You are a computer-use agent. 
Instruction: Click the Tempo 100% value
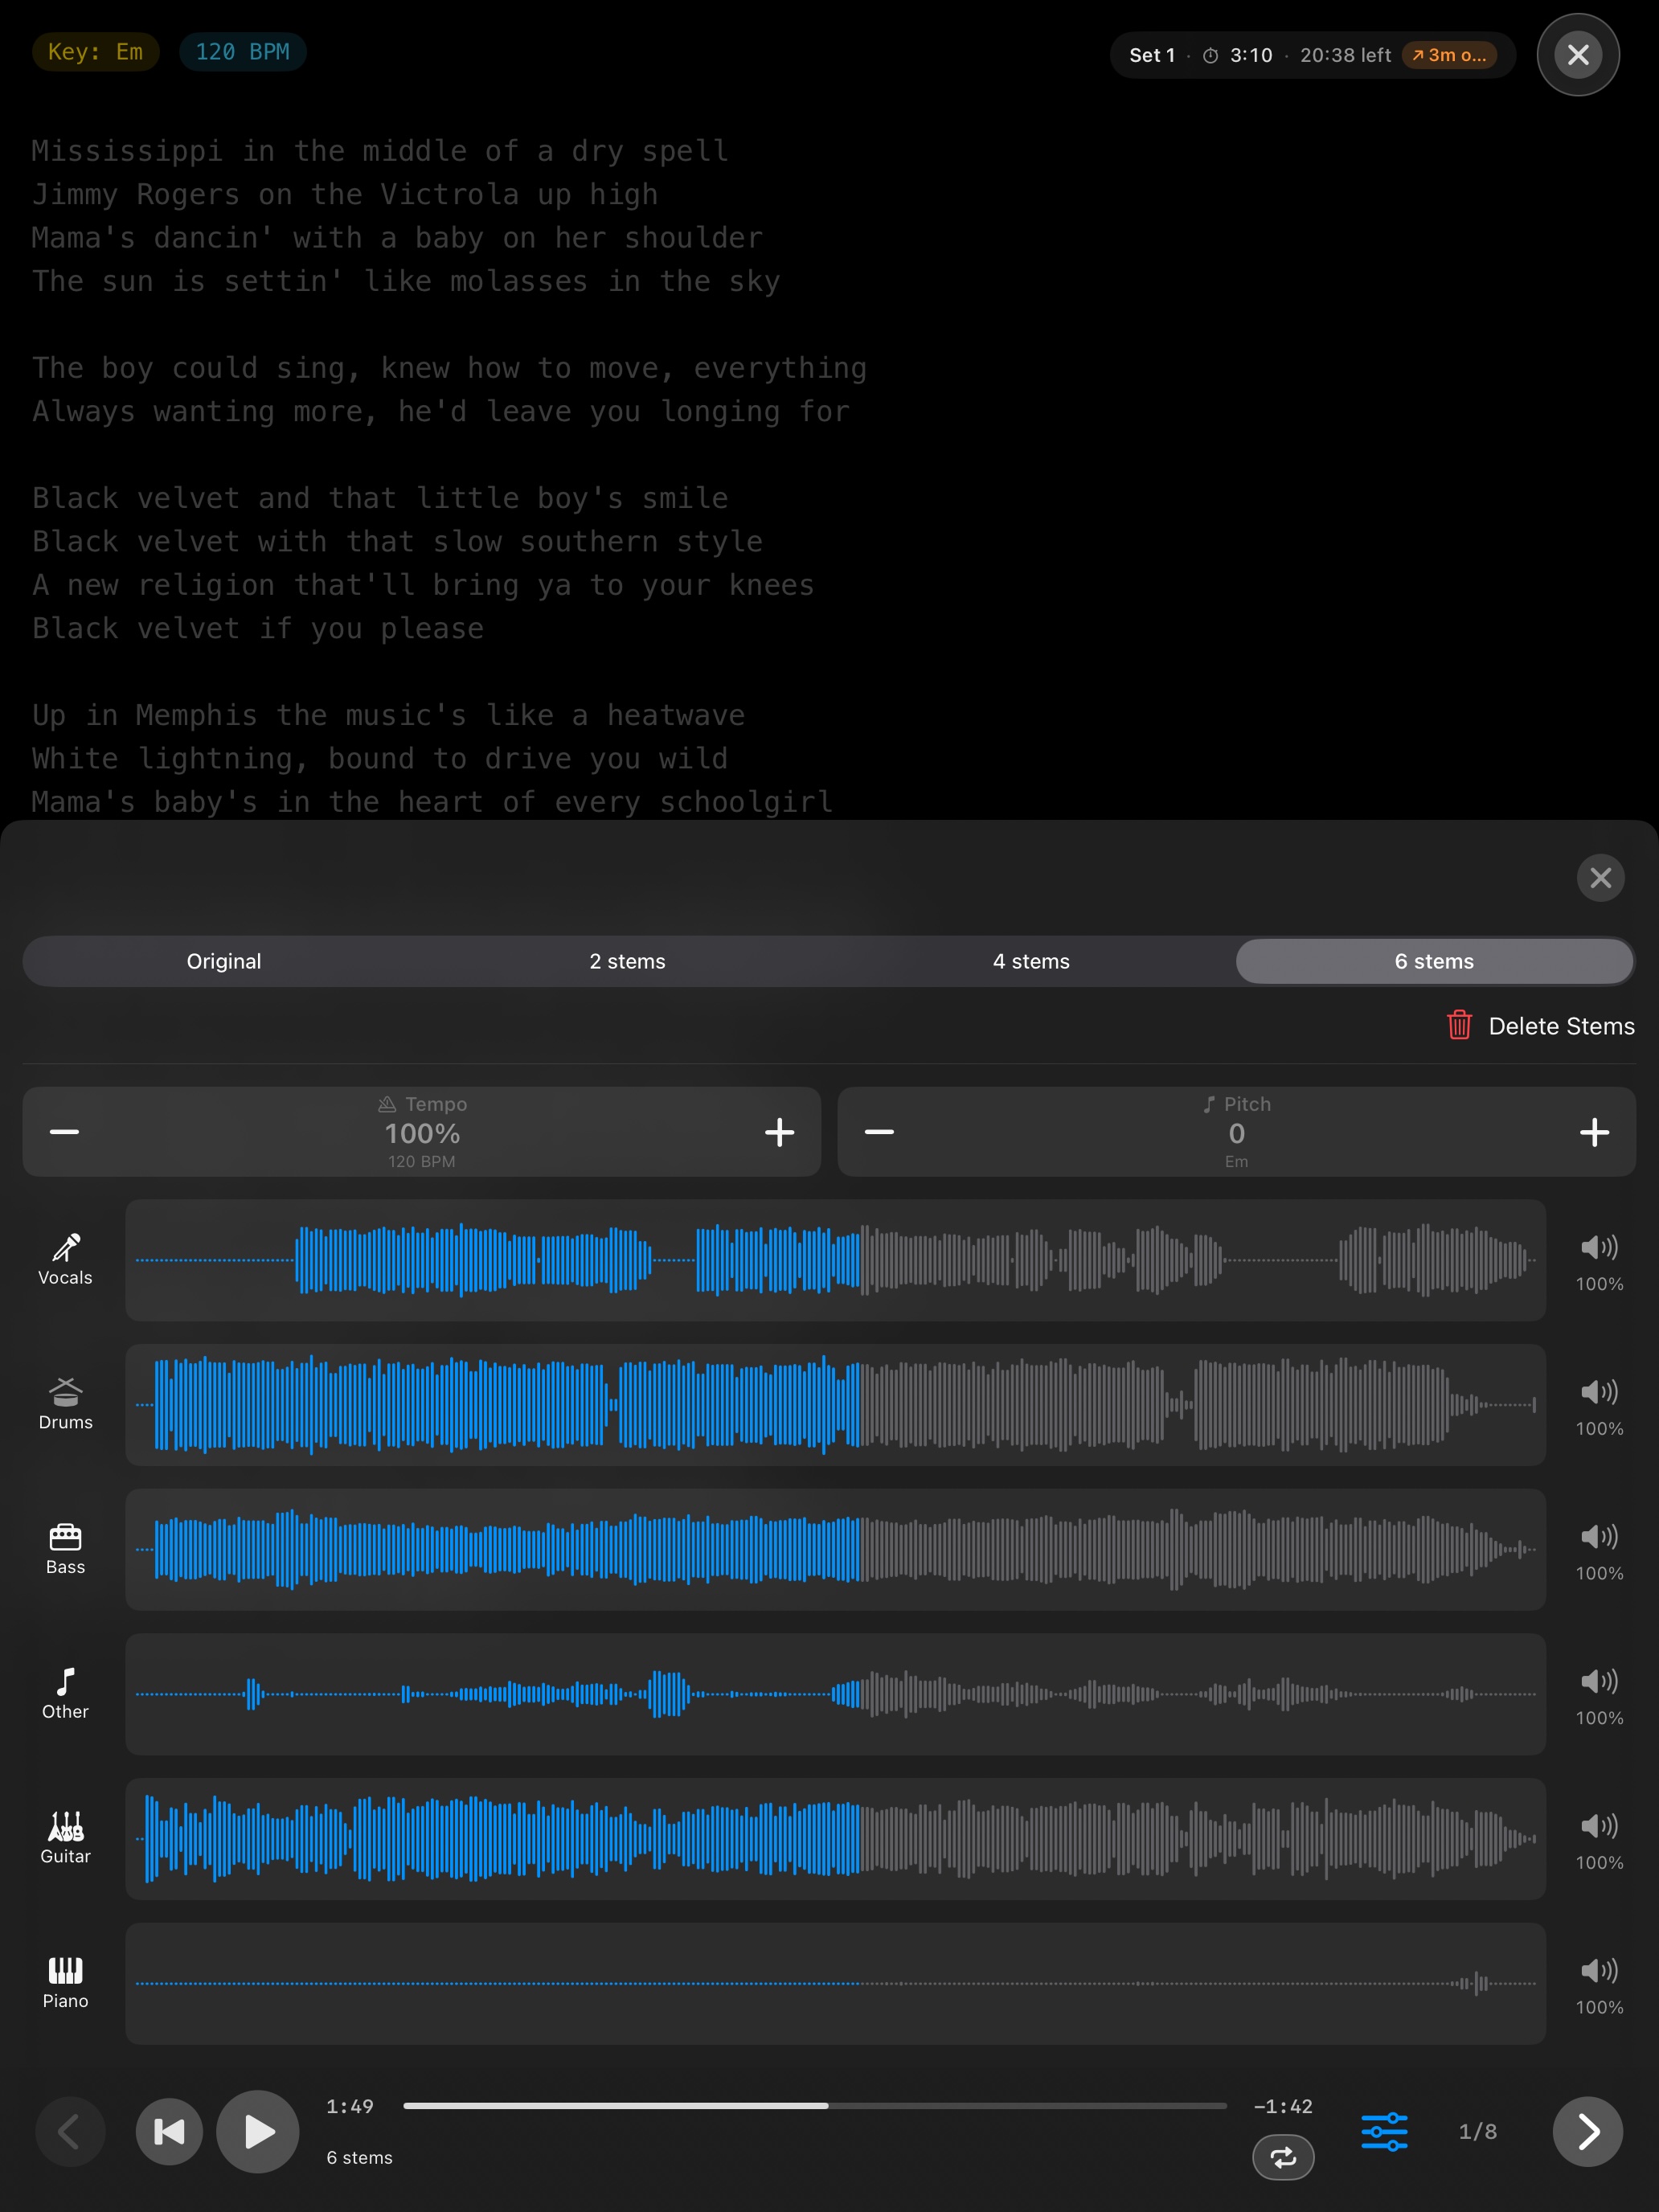point(422,1133)
